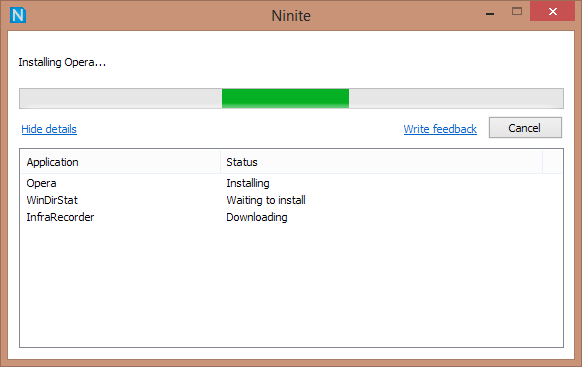582x367 pixels.
Task: Minimize the Ninite window
Action: point(490,13)
